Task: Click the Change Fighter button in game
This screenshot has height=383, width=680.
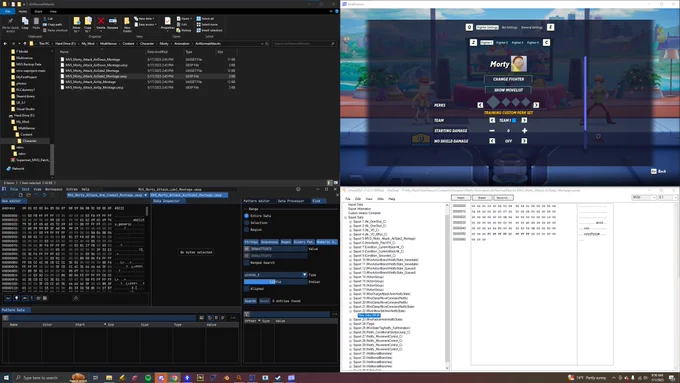Action: coord(508,79)
